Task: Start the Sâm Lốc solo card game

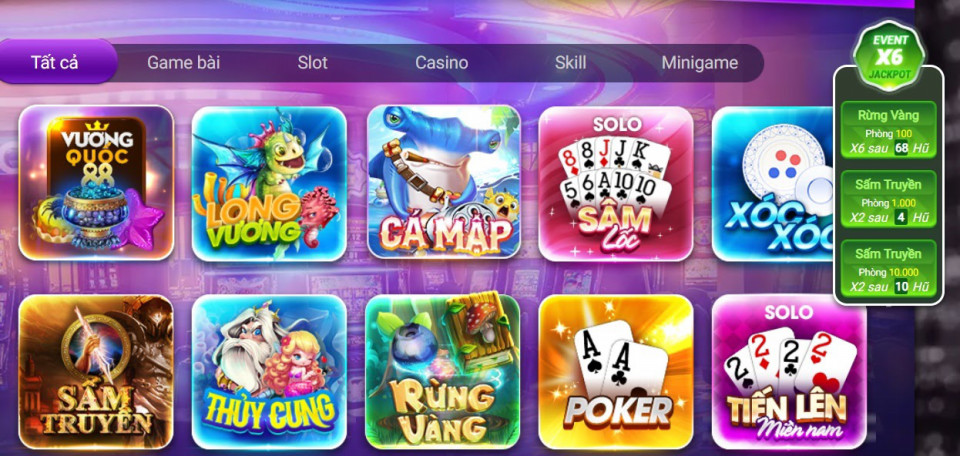Action: (616, 184)
